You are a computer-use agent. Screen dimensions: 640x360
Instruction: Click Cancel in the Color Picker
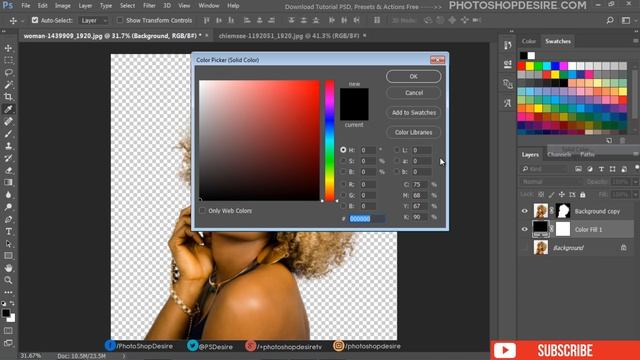(x=413, y=93)
